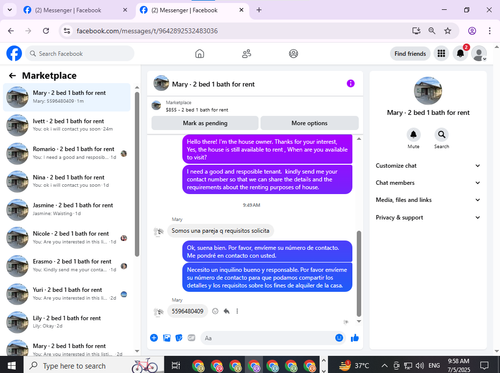Reply to the 5596480409 message
Screen dimensions: 500x373
(x=227, y=311)
